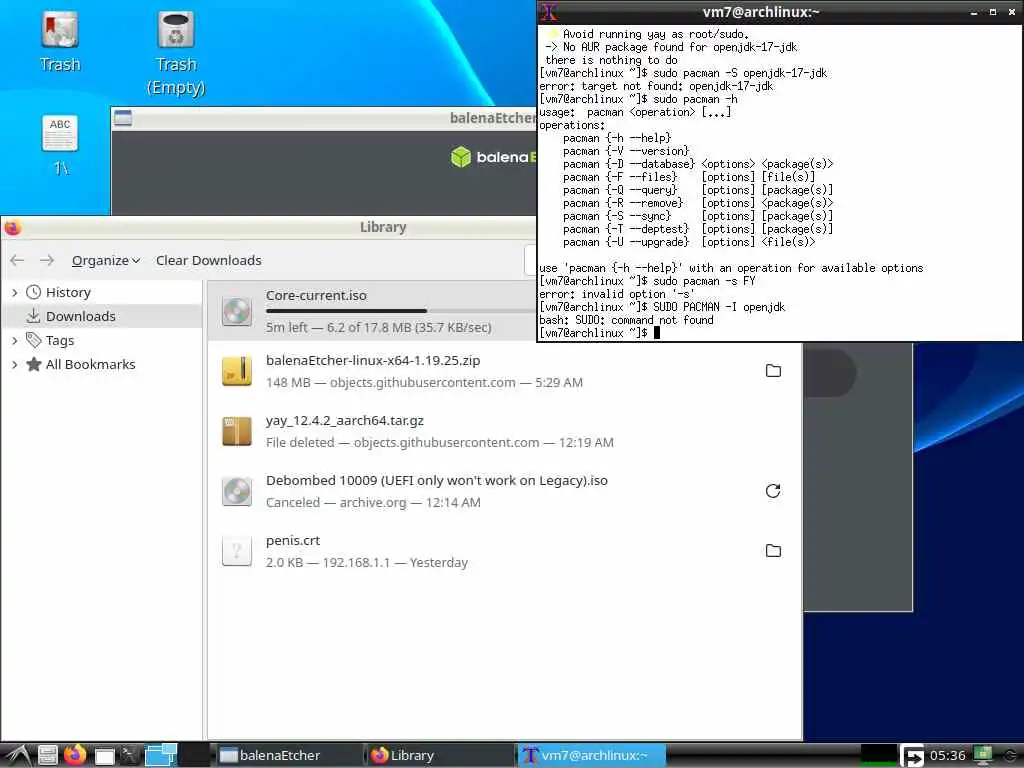Open the ABC text file desktop icon
This screenshot has height=768, width=1024.
tap(59, 133)
